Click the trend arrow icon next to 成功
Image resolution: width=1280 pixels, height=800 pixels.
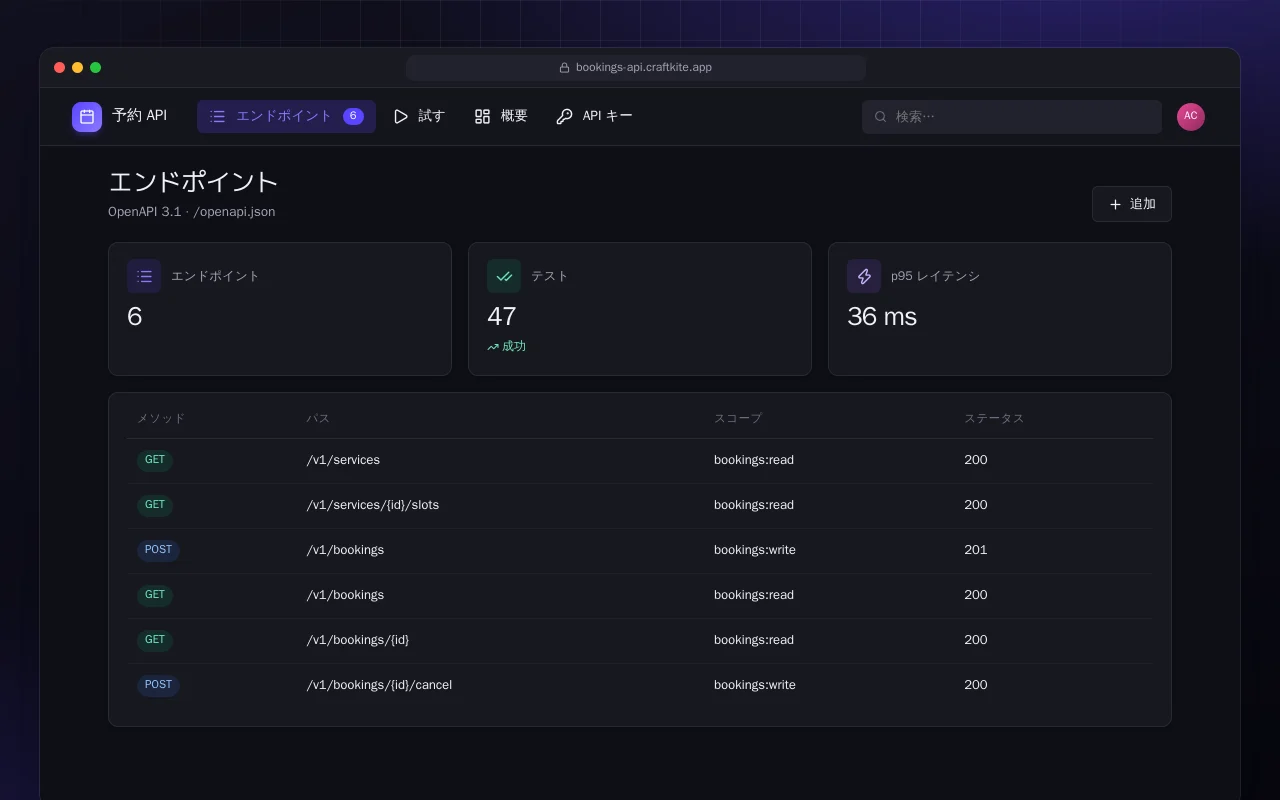coord(493,347)
